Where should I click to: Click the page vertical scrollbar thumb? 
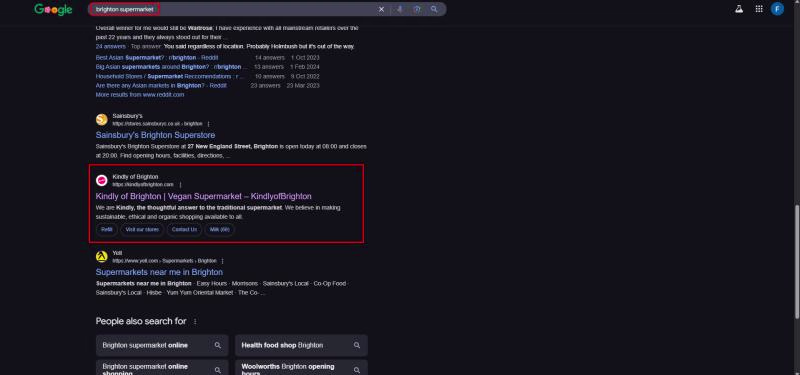pos(796,261)
